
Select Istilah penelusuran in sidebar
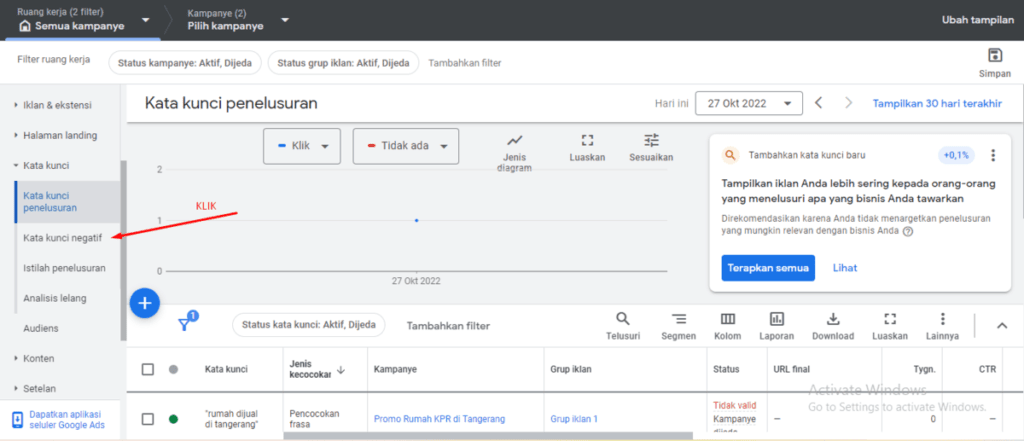tap(64, 268)
